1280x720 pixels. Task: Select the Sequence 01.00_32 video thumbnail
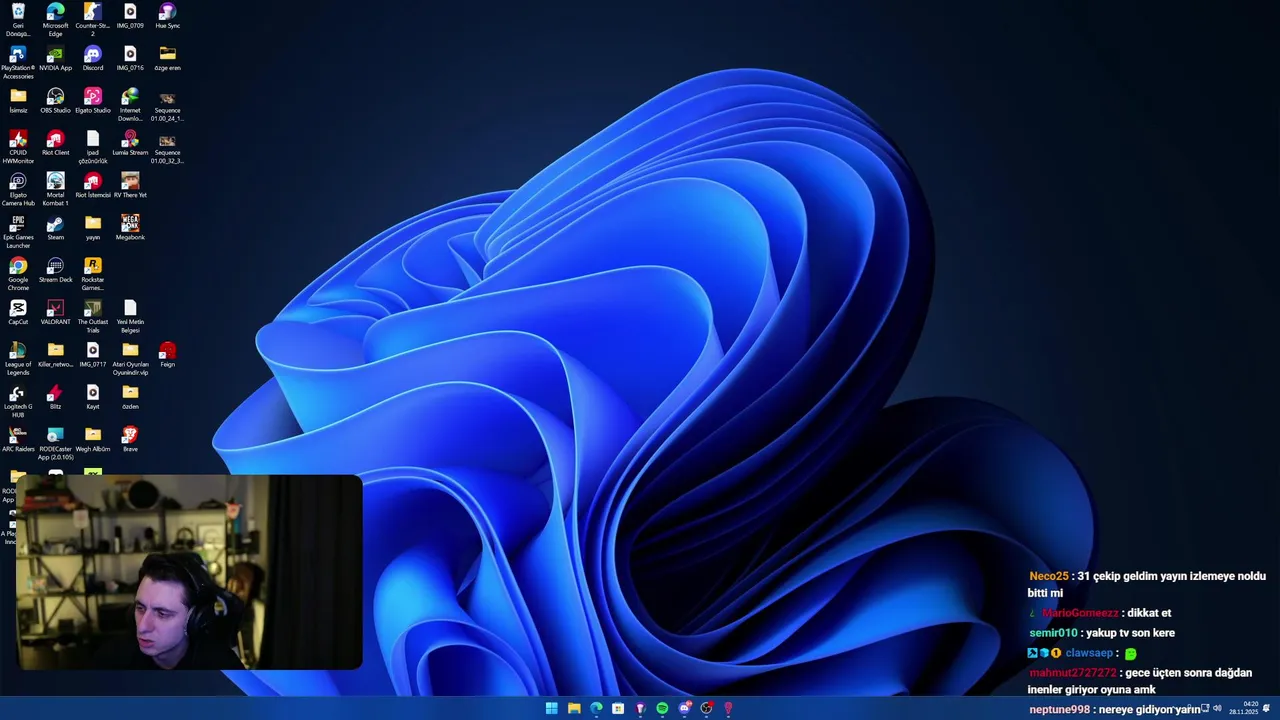pos(167,147)
